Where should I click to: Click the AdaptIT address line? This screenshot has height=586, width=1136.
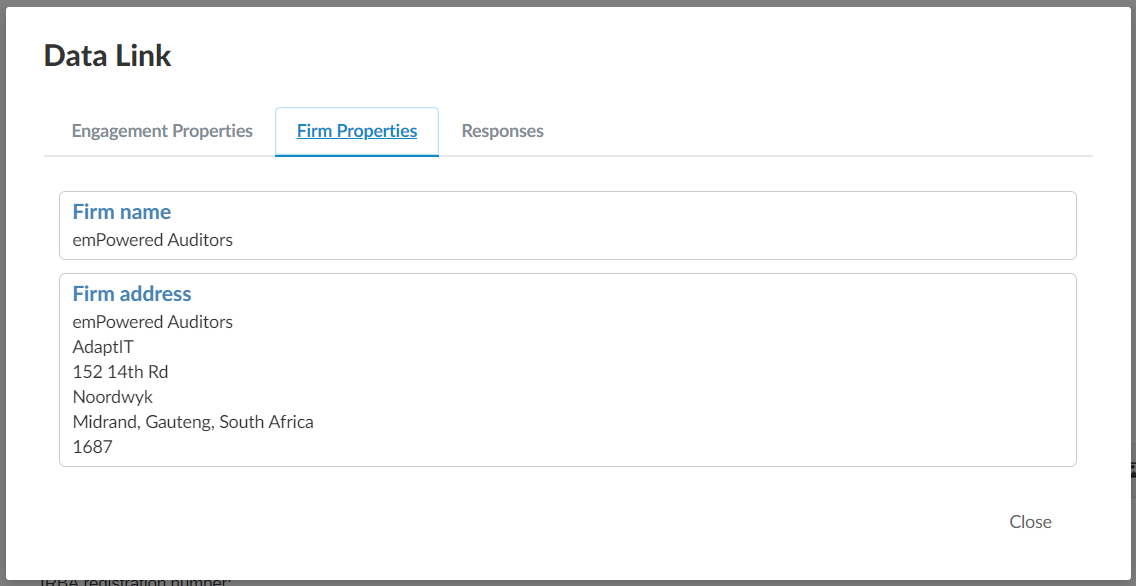(x=103, y=347)
